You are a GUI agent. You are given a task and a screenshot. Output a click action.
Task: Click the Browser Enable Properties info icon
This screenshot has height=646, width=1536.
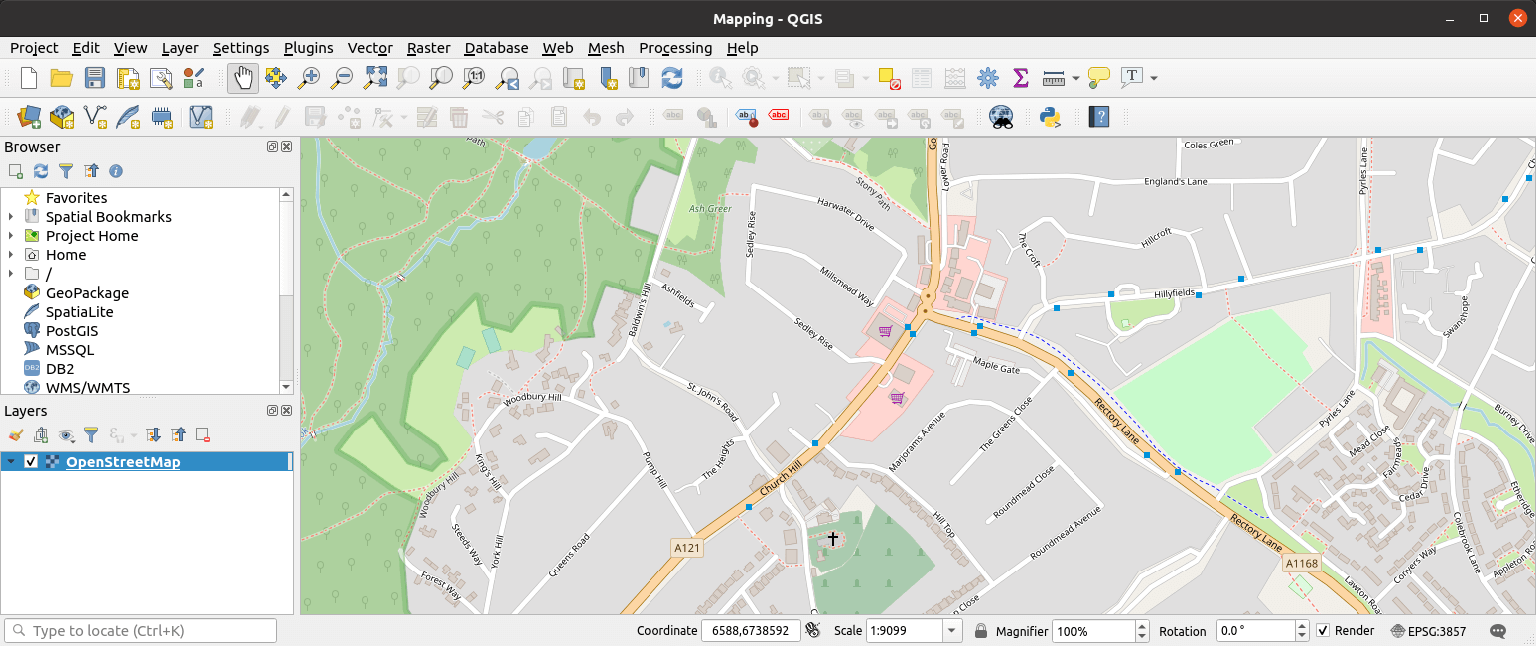tap(116, 171)
